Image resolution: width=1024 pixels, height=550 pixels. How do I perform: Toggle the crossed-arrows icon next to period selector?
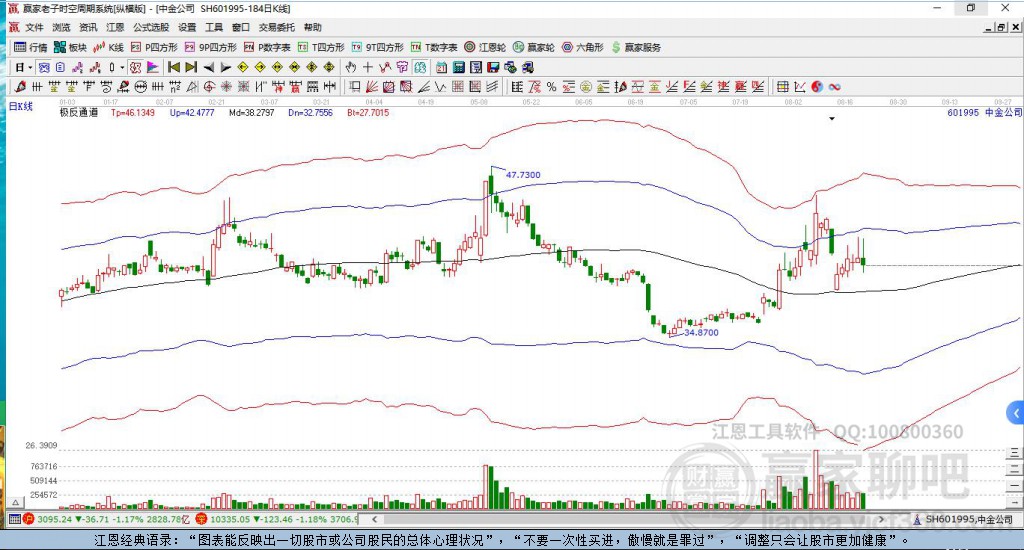click(x=44, y=67)
